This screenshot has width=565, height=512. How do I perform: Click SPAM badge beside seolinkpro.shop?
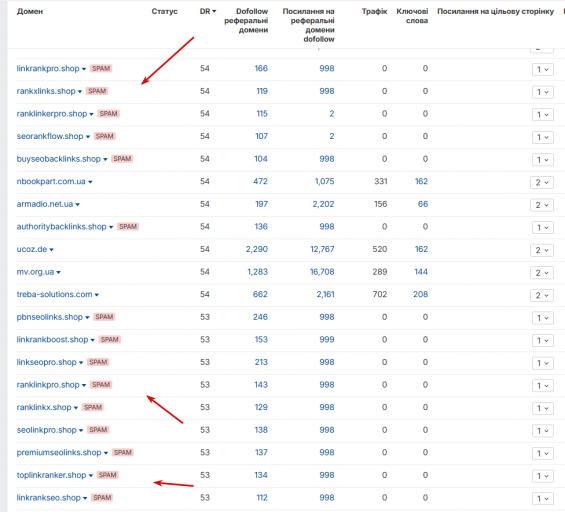pyautogui.click(x=98, y=430)
